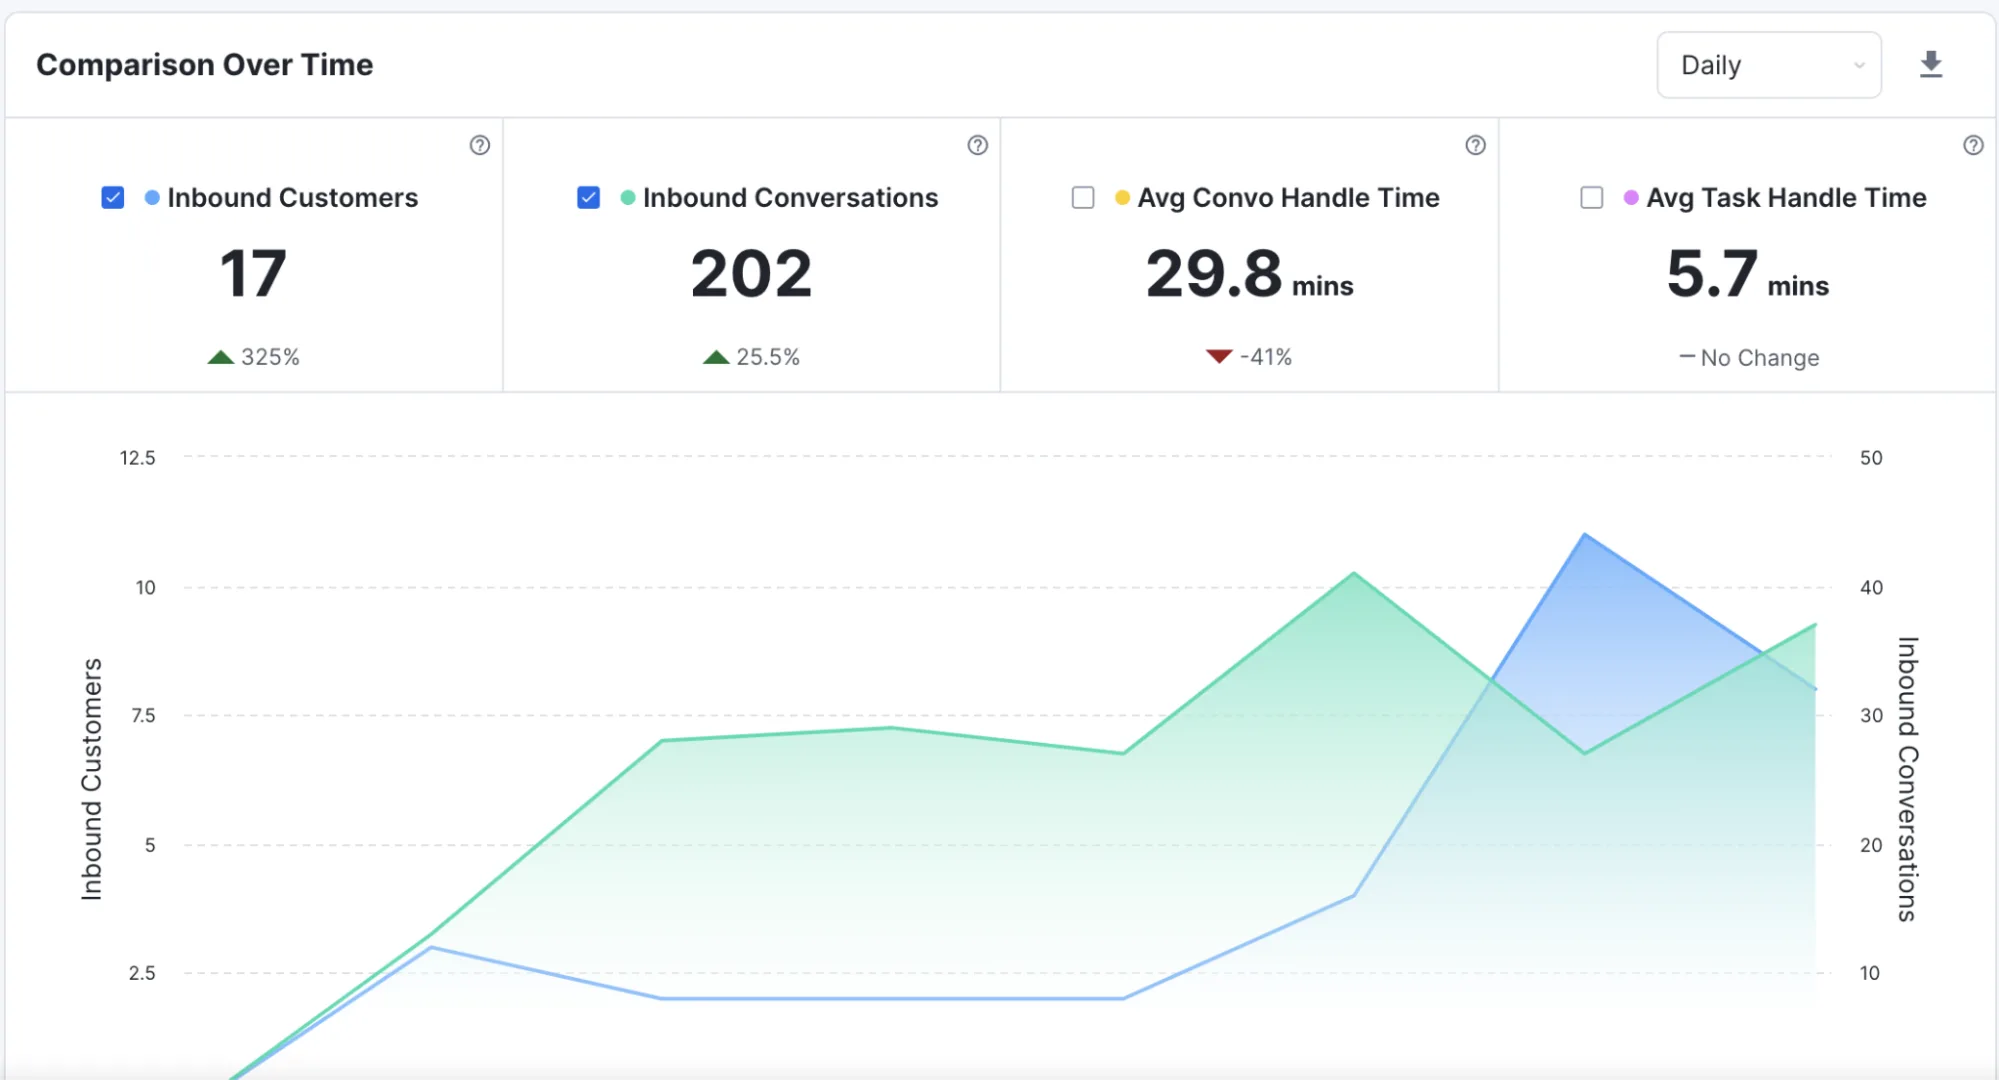The image size is (1999, 1080).
Task: Open help icon for Avg Task Handle Time
Action: coord(1973,145)
